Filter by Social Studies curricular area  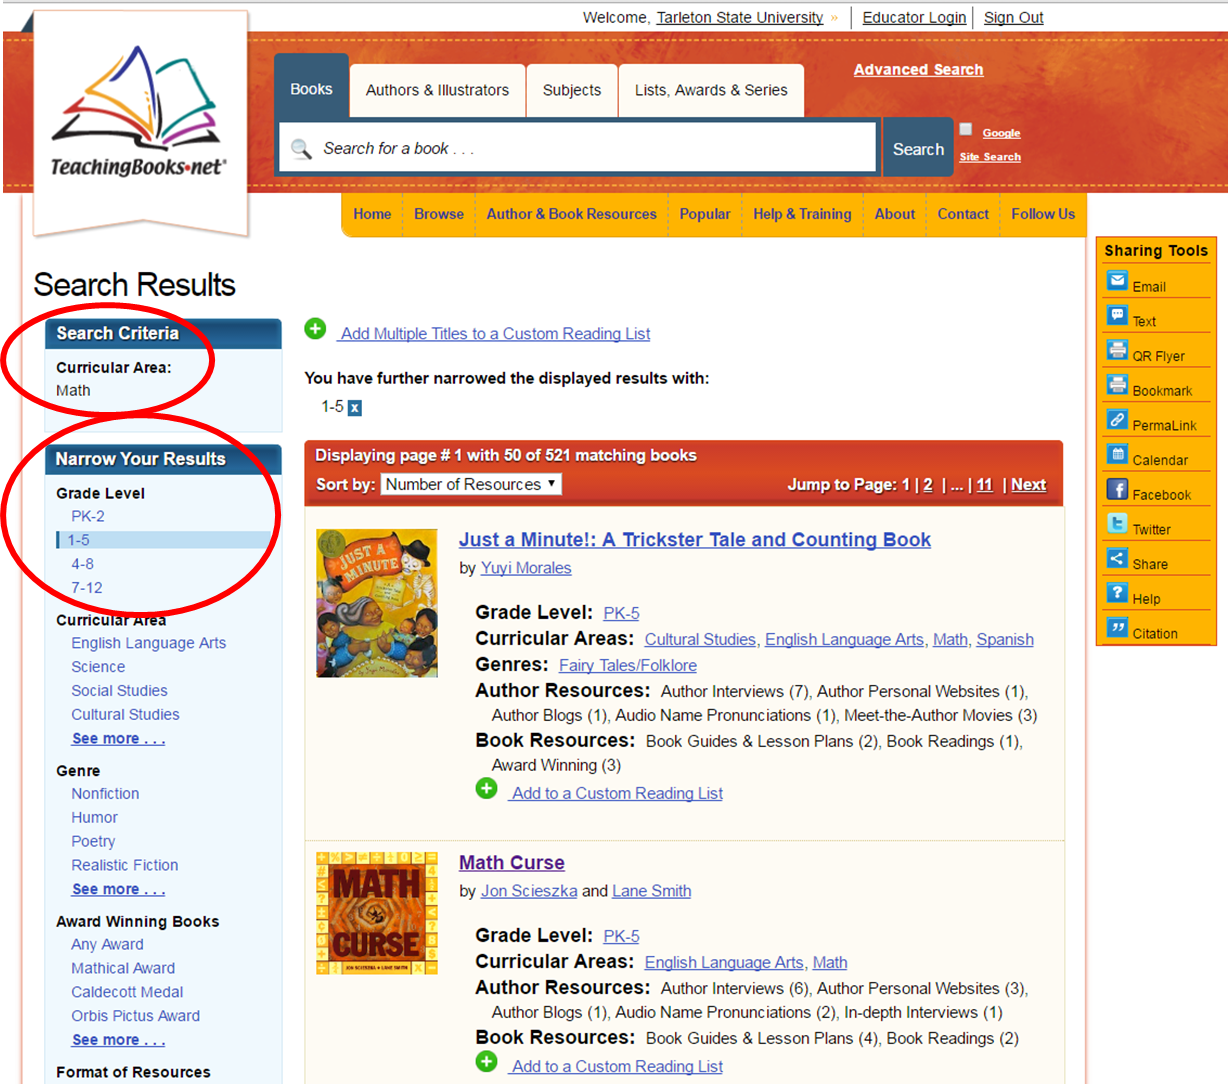119,691
